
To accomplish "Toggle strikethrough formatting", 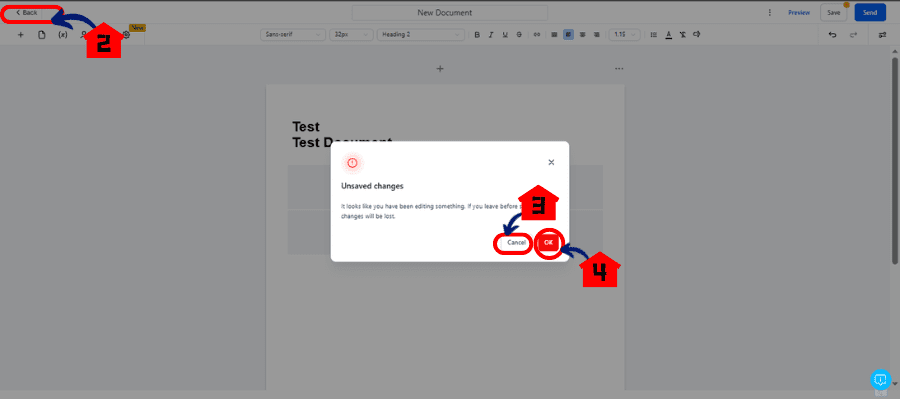I will 519,35.
